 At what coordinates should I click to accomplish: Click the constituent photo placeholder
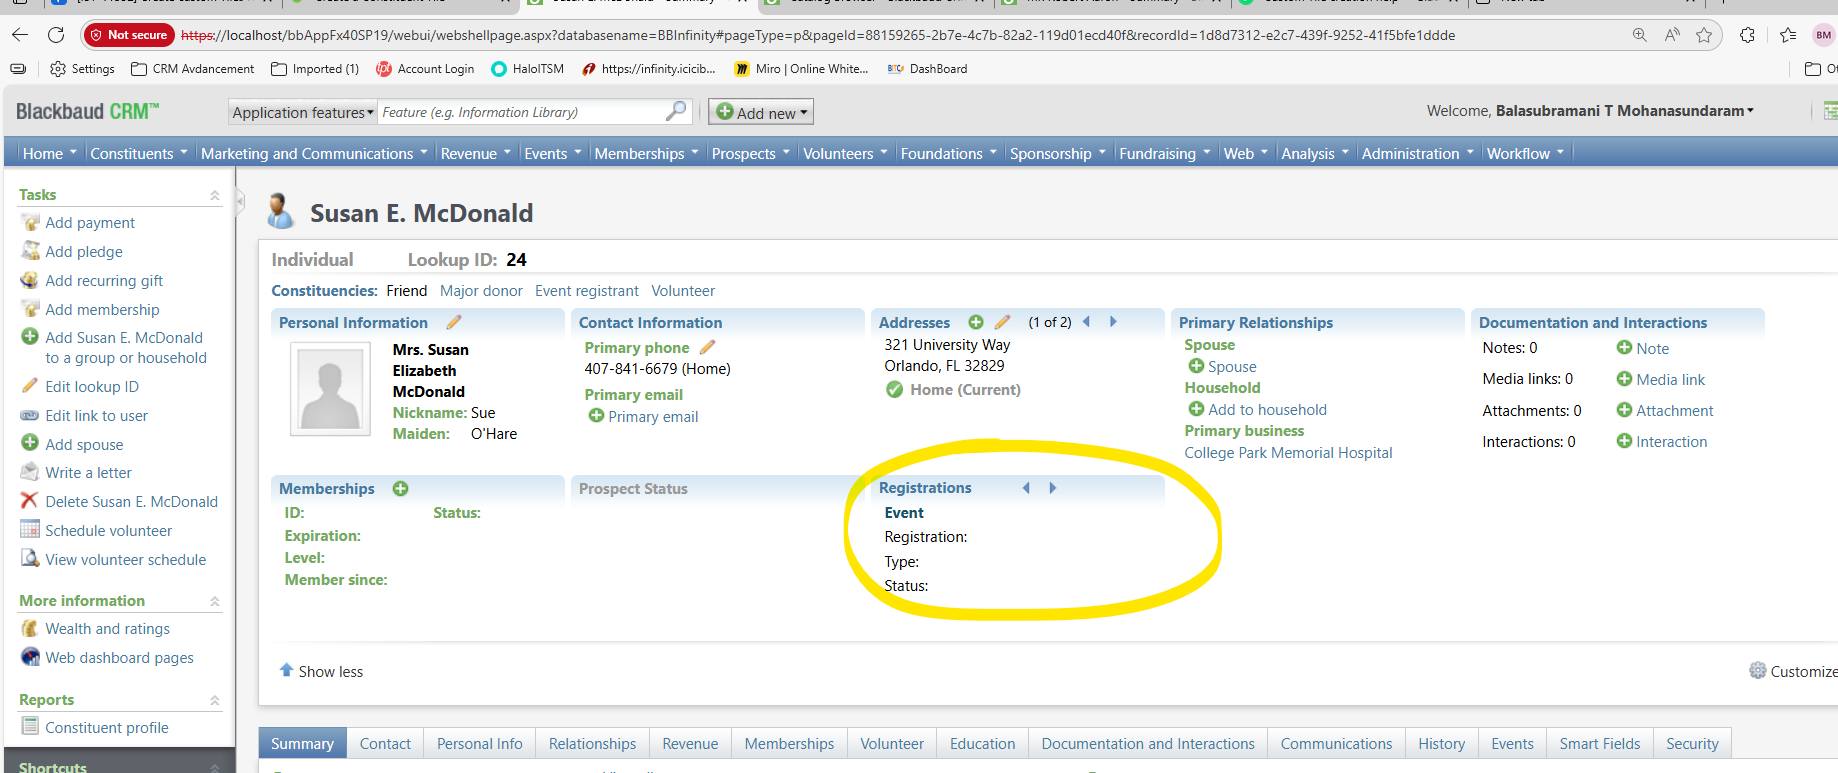pos(330,389)
